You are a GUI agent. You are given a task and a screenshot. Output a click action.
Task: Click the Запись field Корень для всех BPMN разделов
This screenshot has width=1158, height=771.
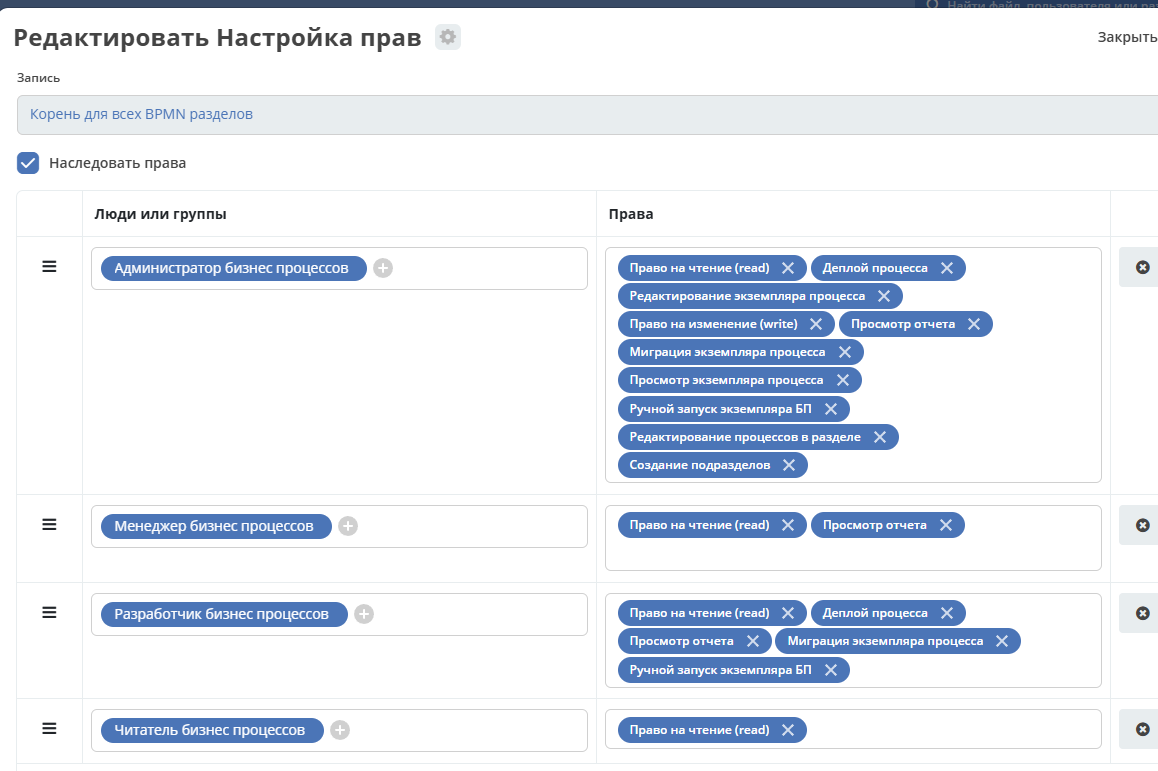pyautogui.click(x=580, y=115)
